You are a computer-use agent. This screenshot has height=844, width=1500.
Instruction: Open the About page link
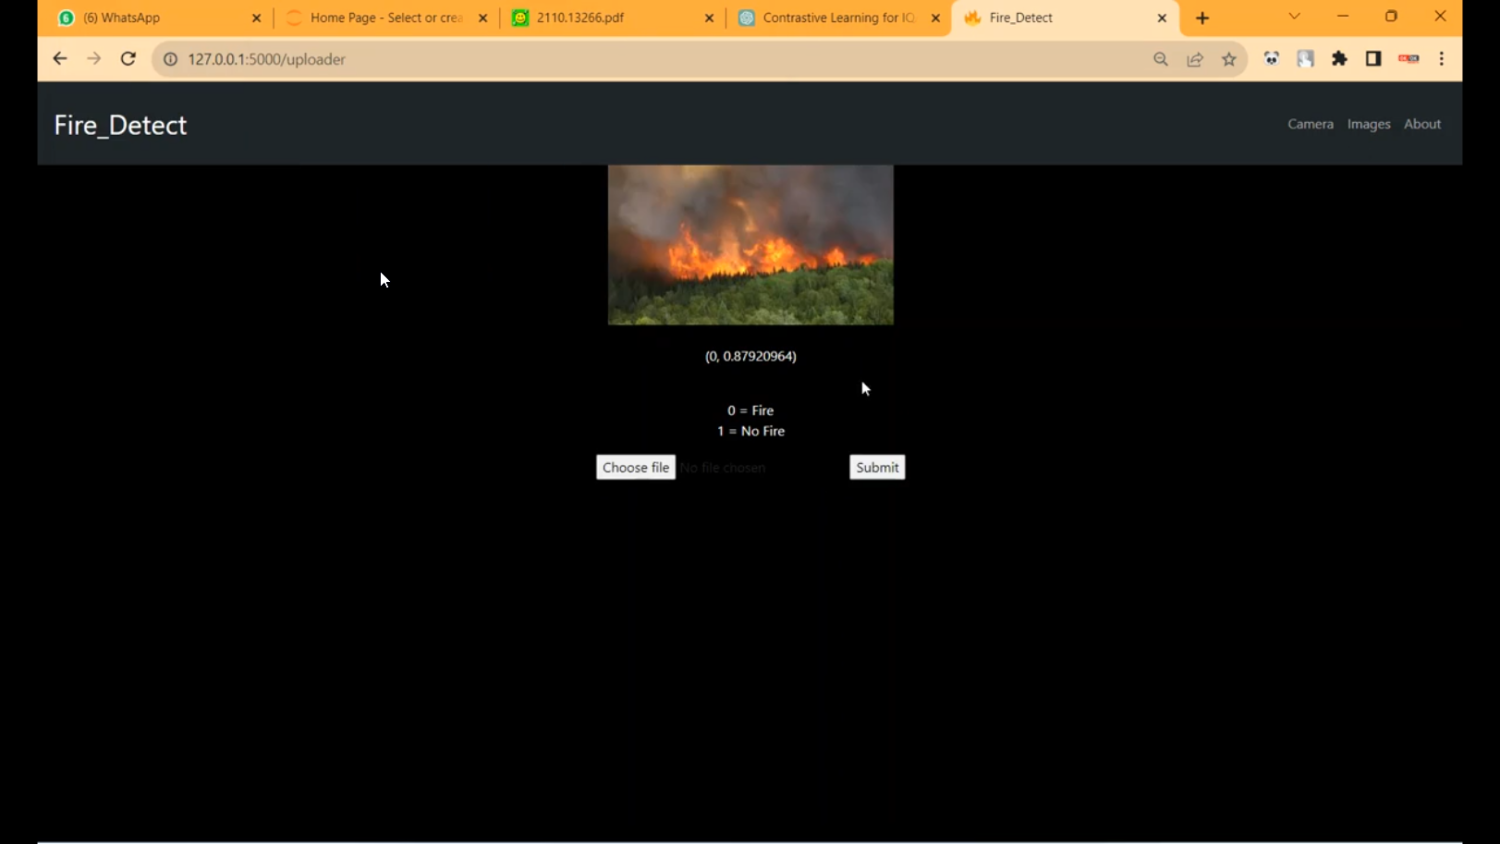(1422, 124)
